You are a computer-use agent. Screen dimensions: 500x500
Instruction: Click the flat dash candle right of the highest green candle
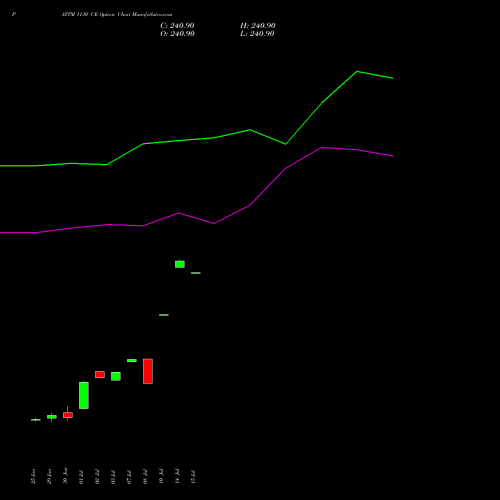pyautogui.click(x=196, y=273)
